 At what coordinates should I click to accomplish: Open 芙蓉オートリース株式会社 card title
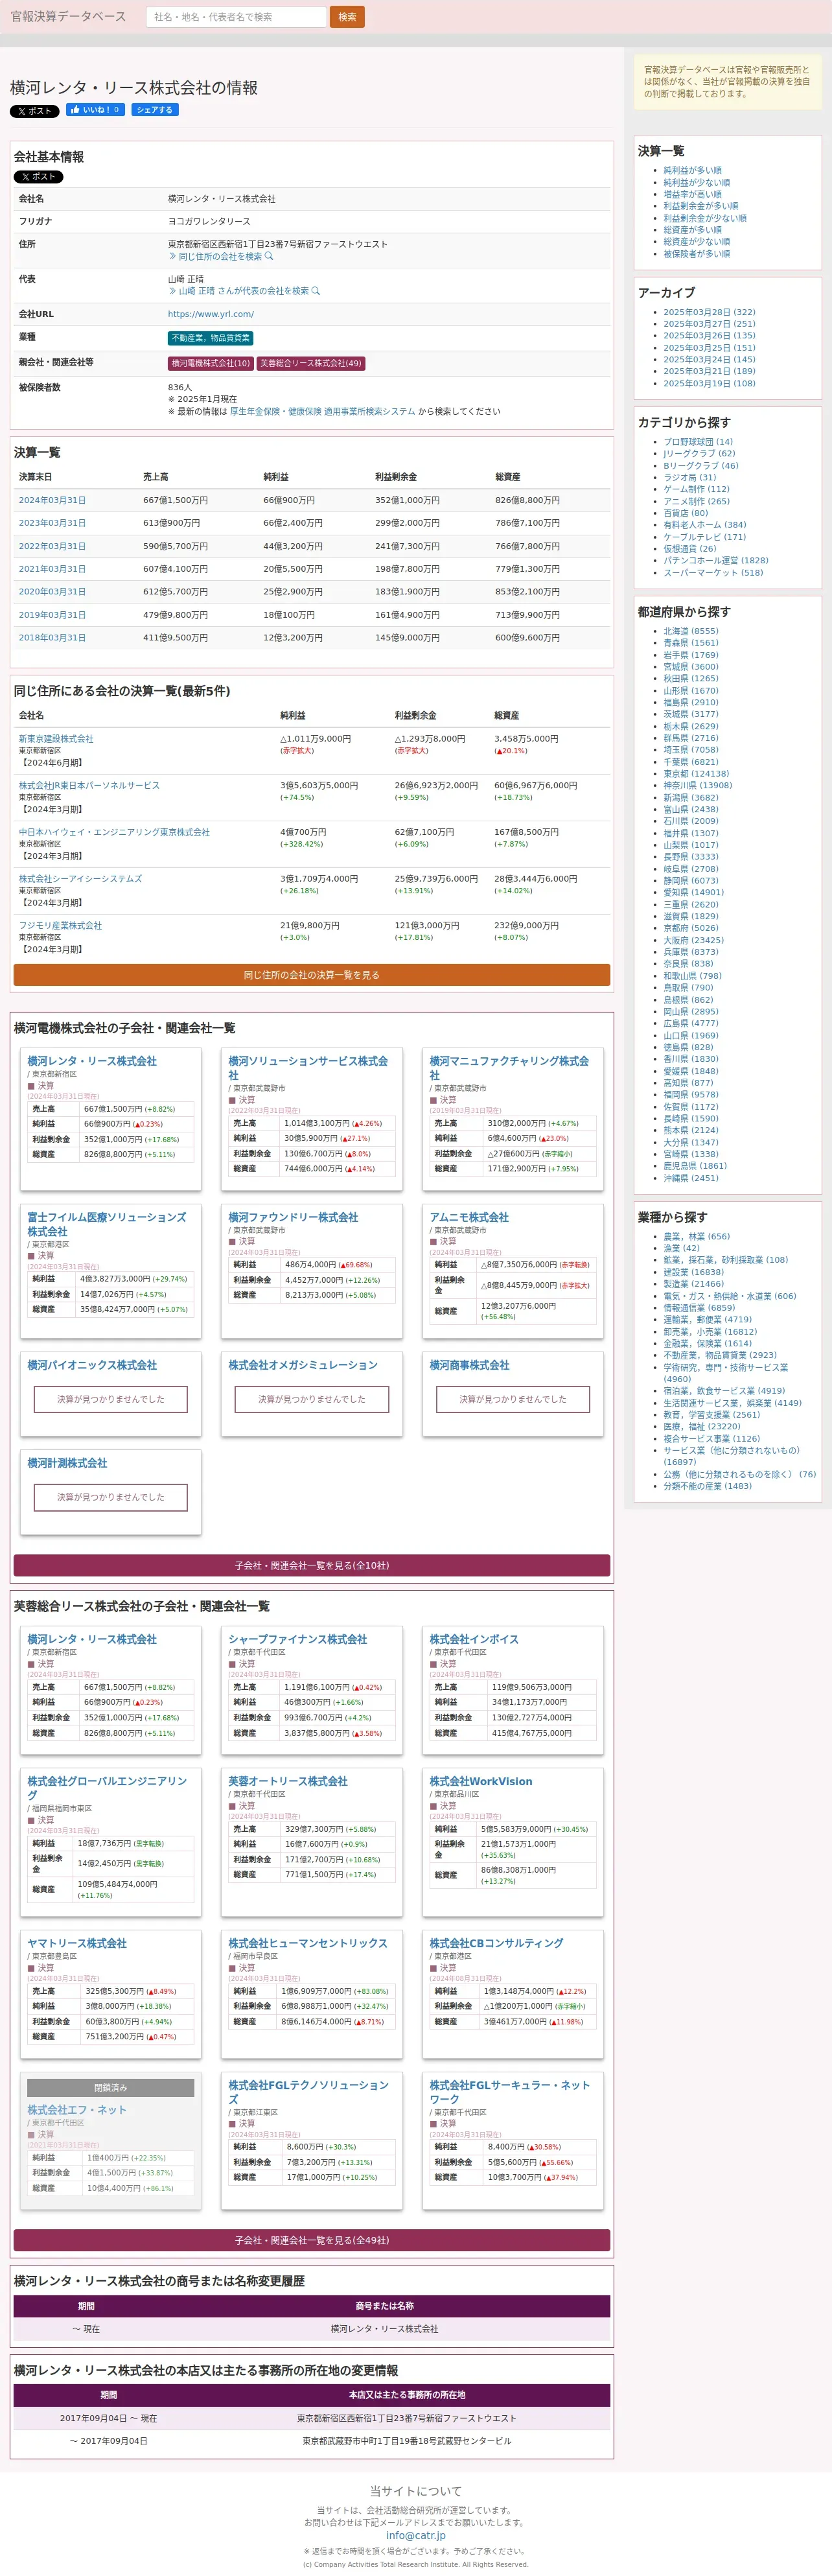[288, 1781]
